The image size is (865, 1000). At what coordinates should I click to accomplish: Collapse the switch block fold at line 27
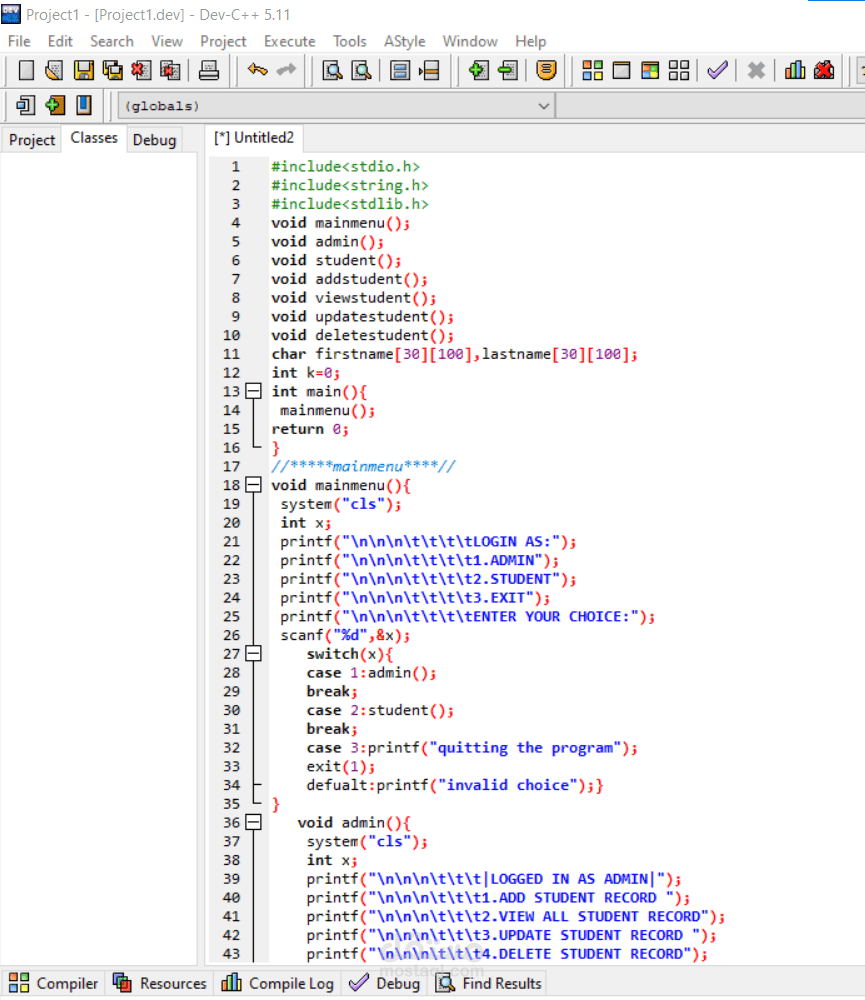[x=254, y=653]
